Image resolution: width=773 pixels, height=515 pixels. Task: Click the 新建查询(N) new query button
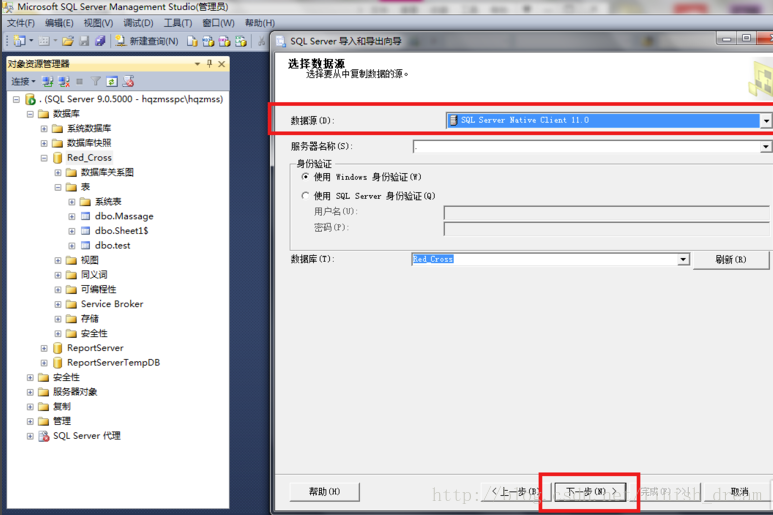tap(147, 41)
